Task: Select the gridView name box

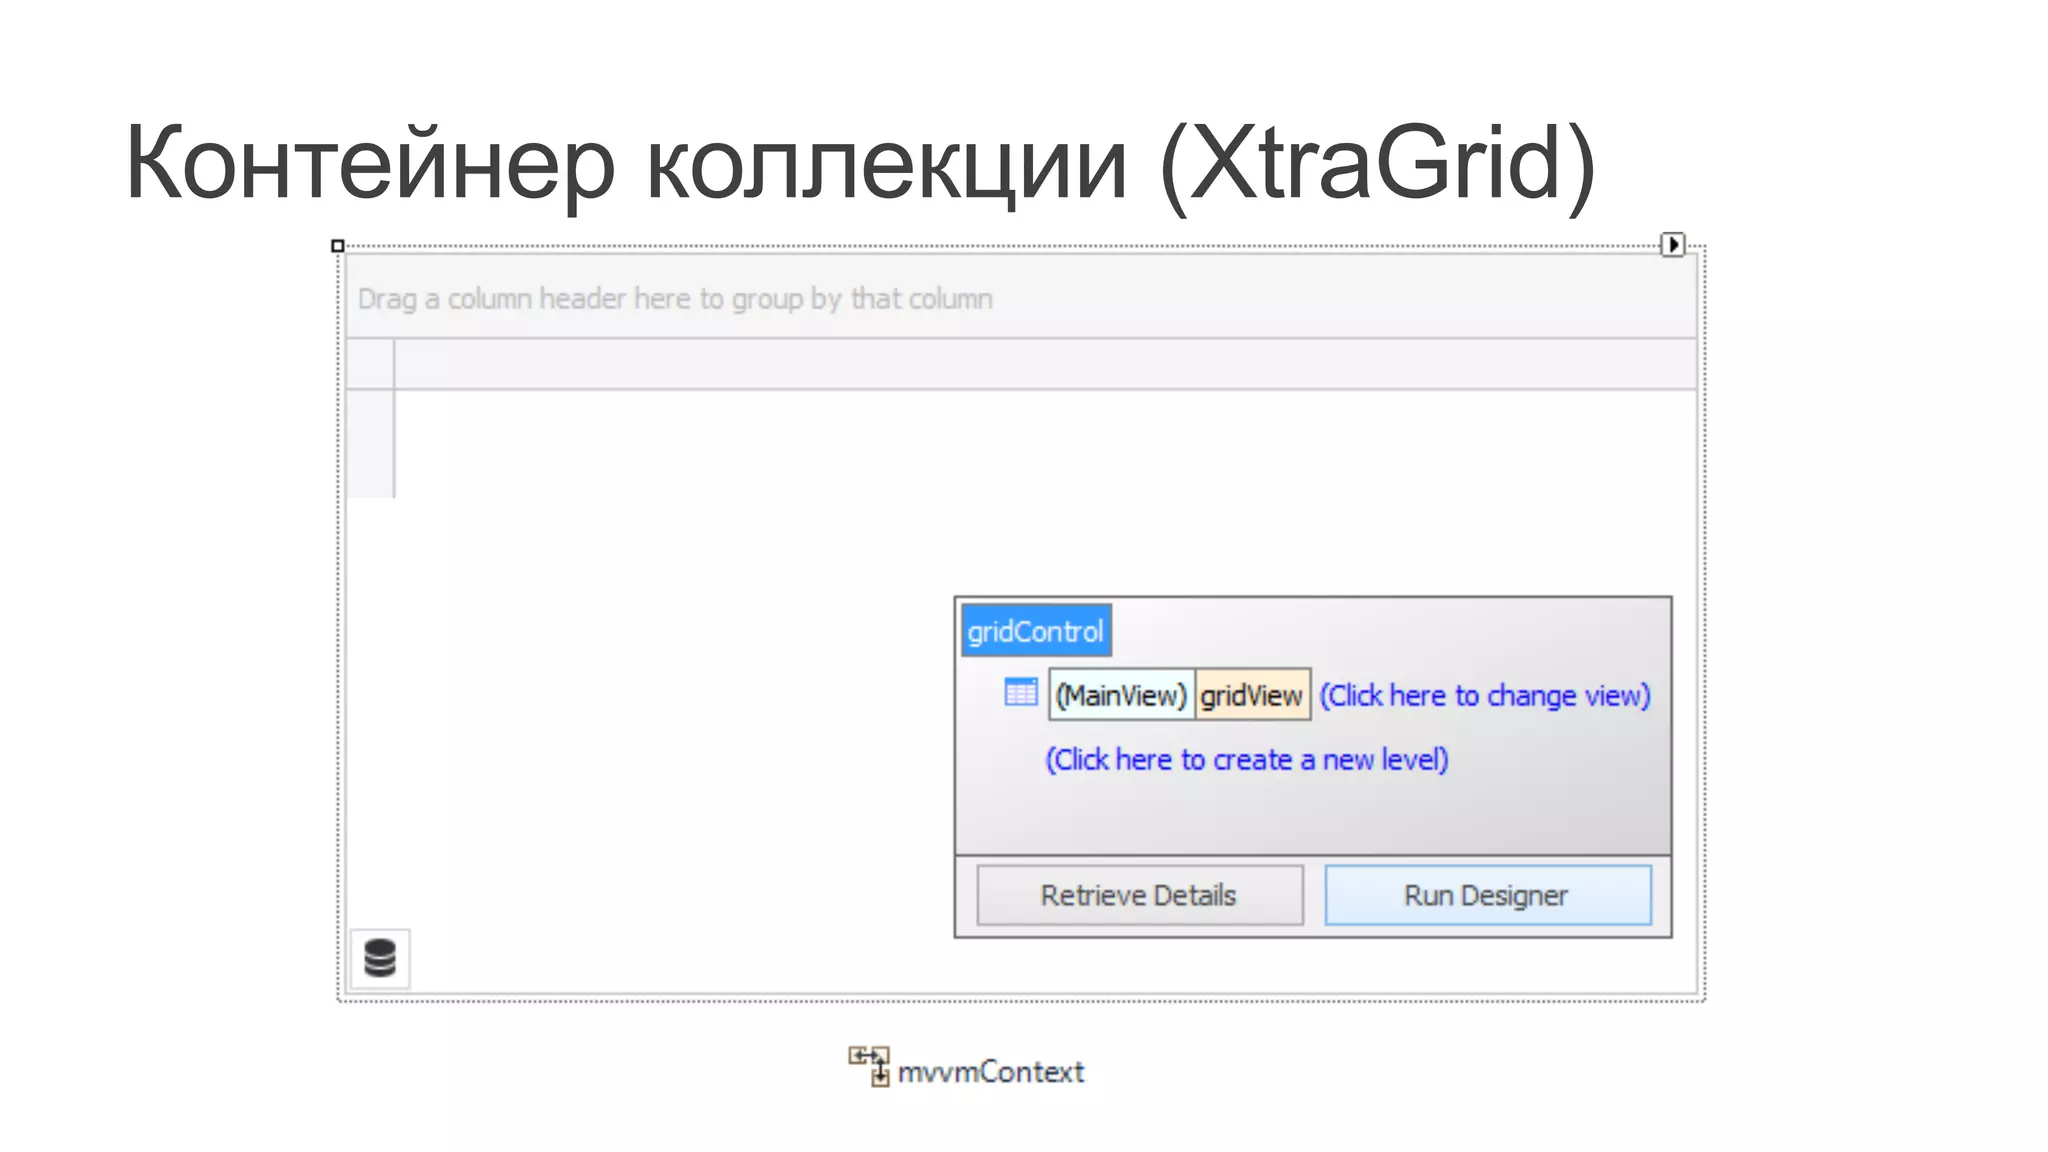Action: (1252, 695)
